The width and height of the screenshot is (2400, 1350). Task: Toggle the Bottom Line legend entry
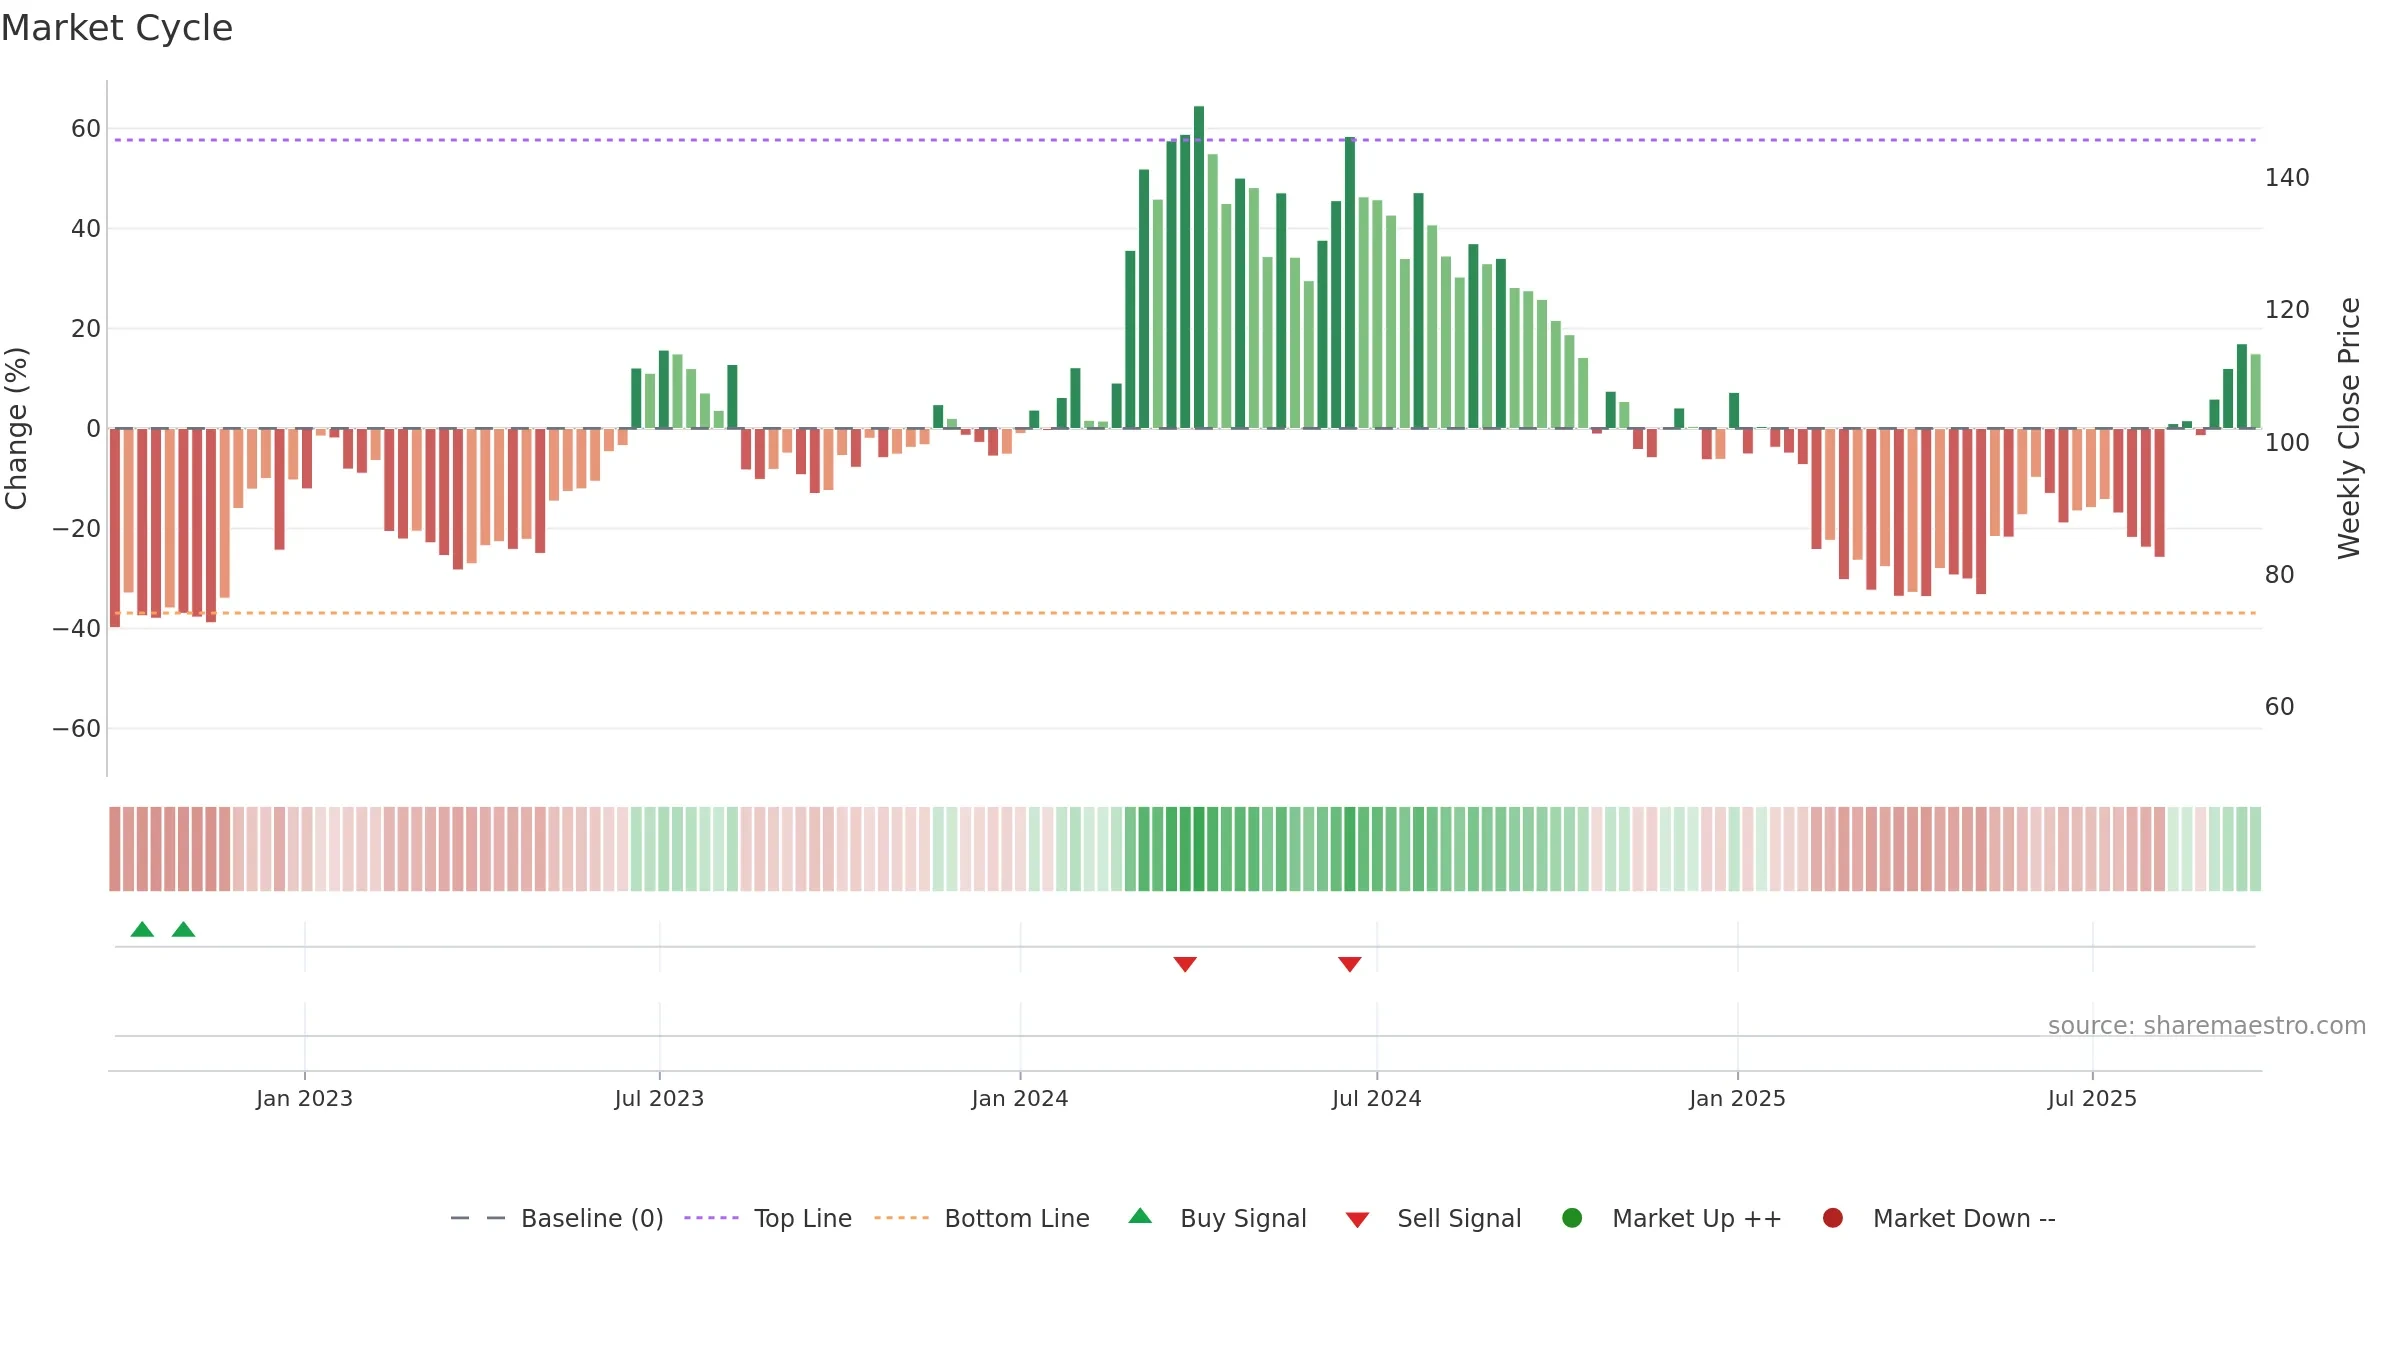click(982, 1218)
